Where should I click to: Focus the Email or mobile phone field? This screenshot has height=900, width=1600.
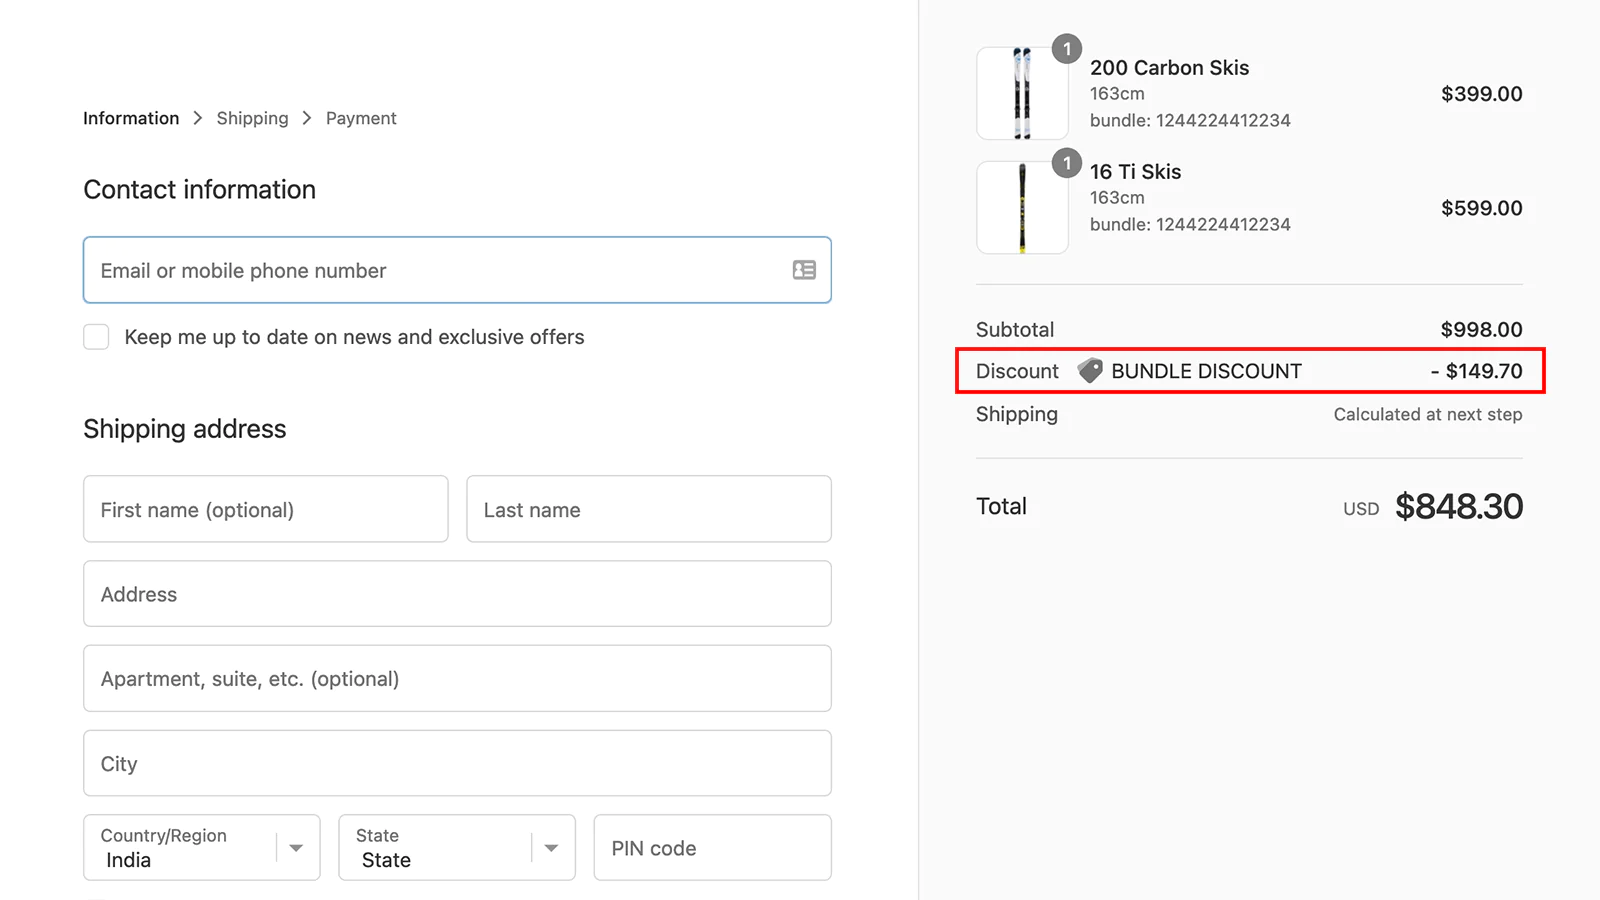(x=440, y=270)
